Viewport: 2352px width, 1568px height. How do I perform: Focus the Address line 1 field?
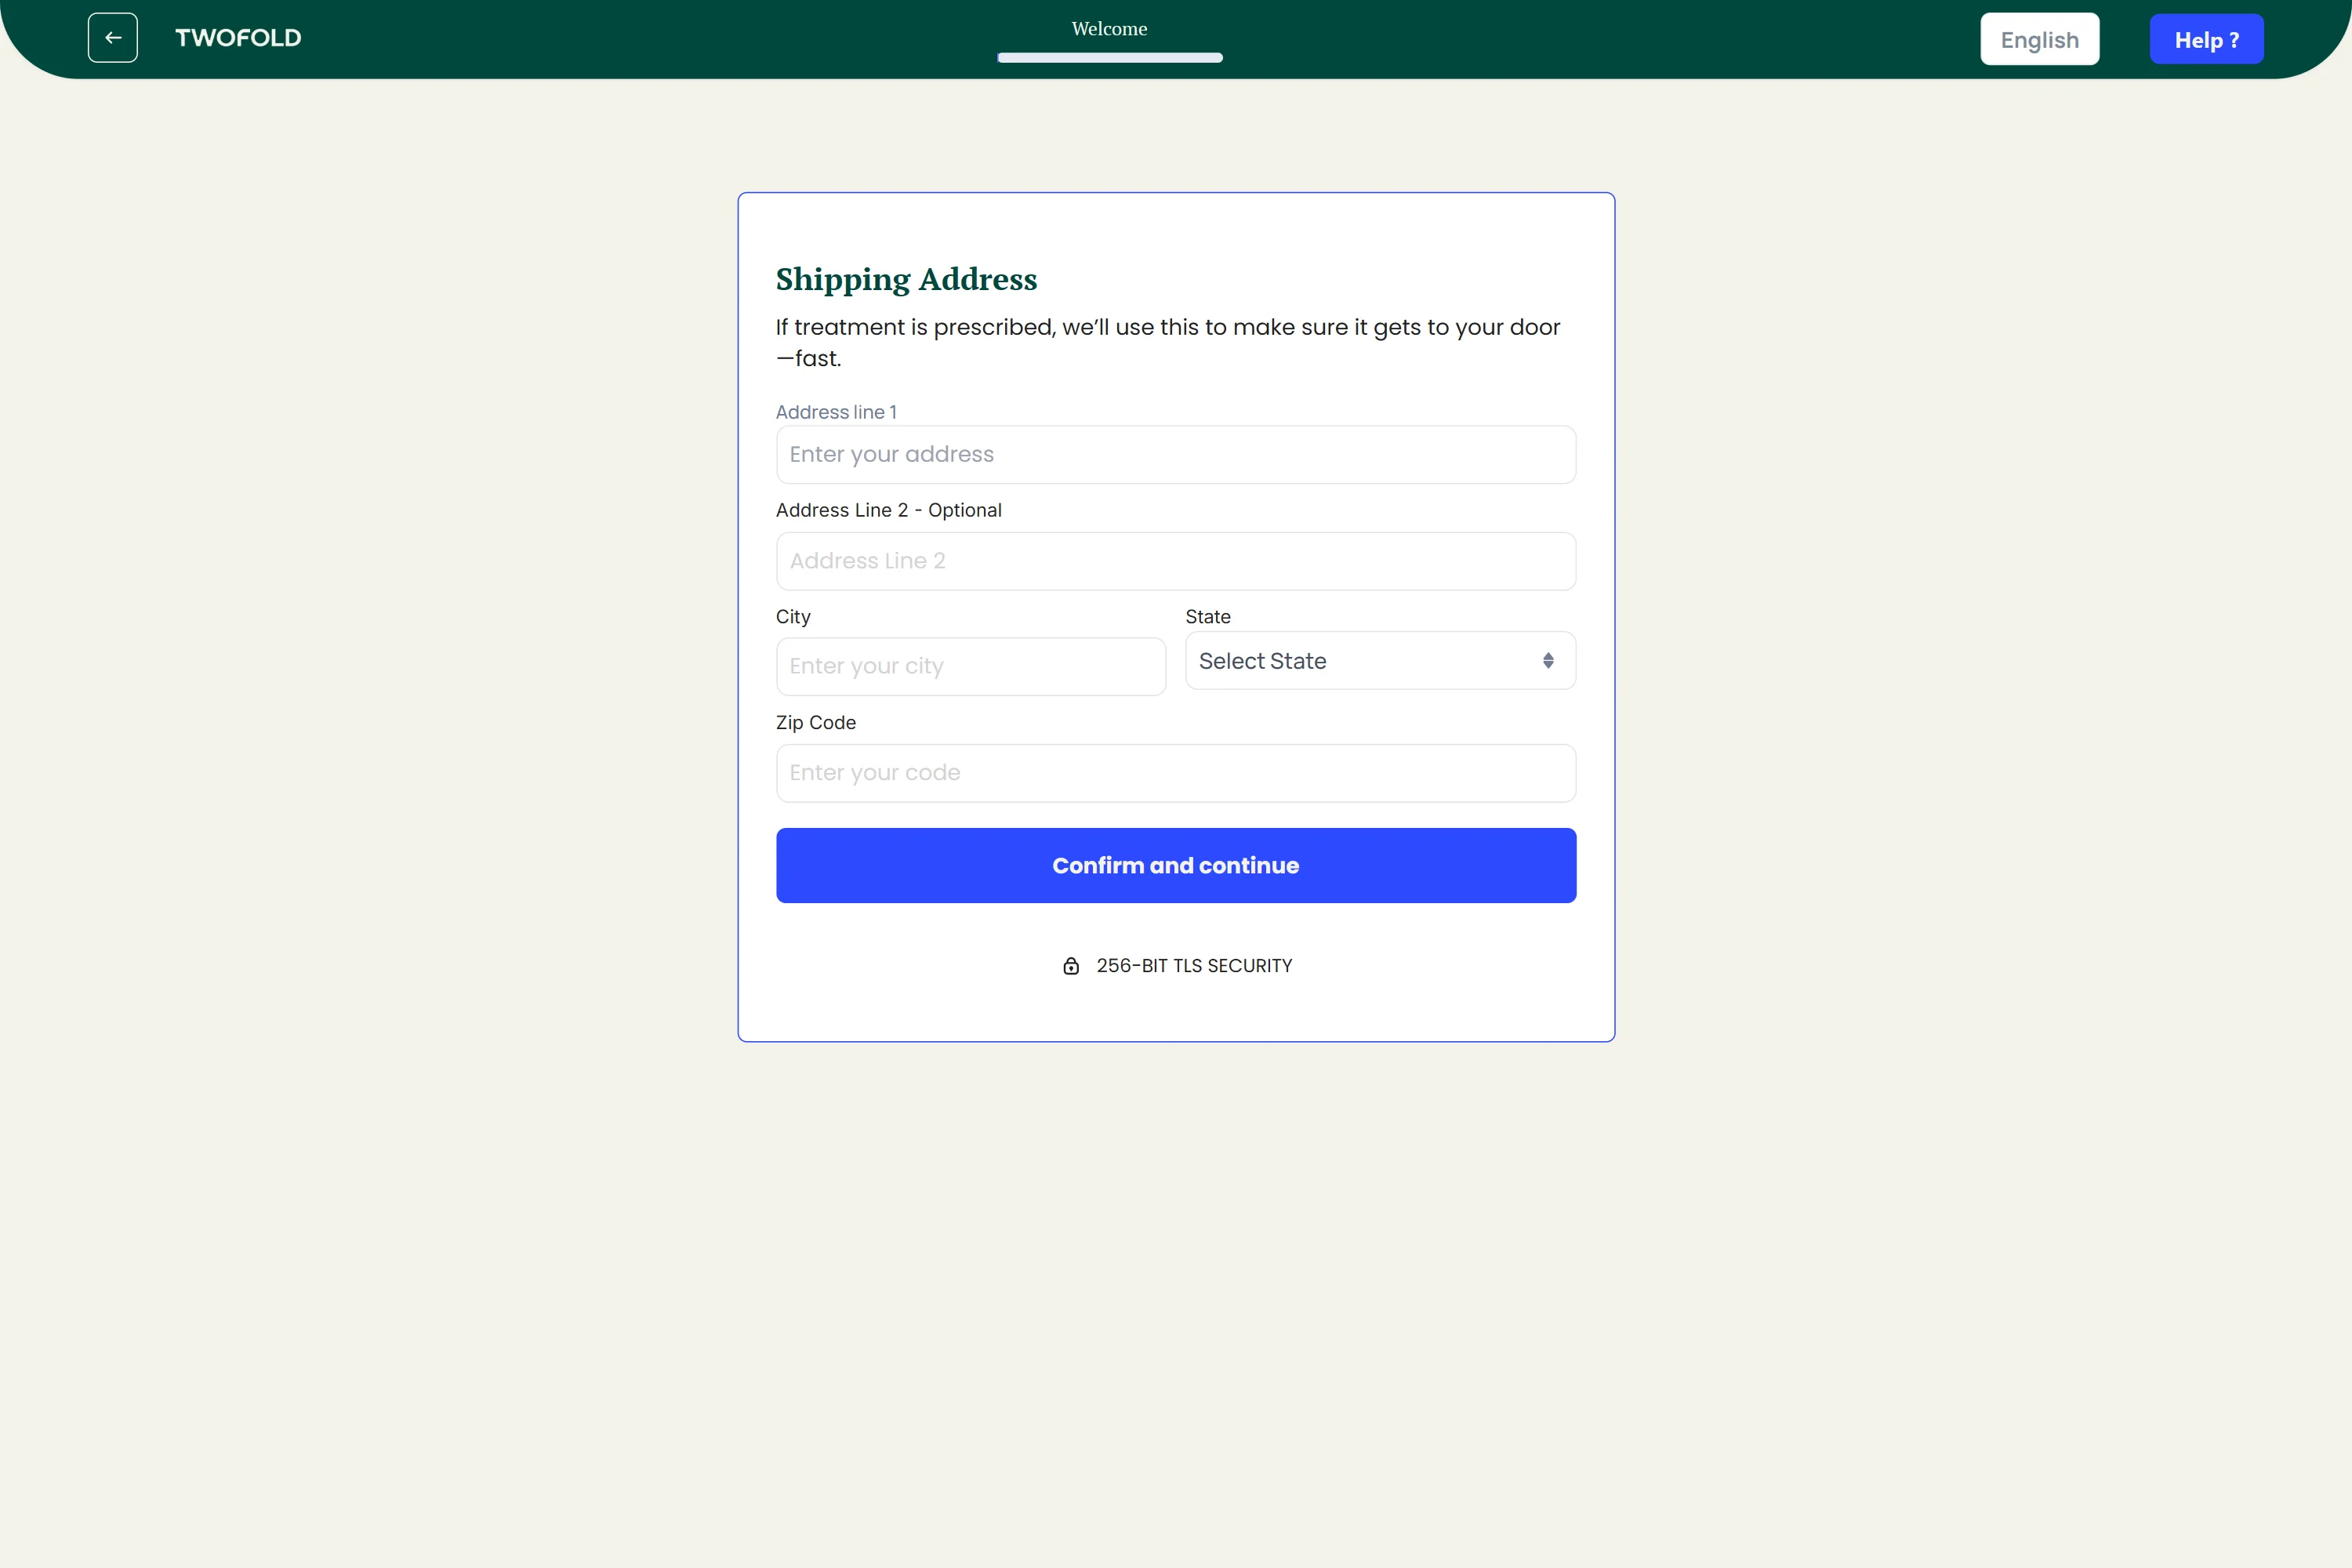[x=1175, y=455]
